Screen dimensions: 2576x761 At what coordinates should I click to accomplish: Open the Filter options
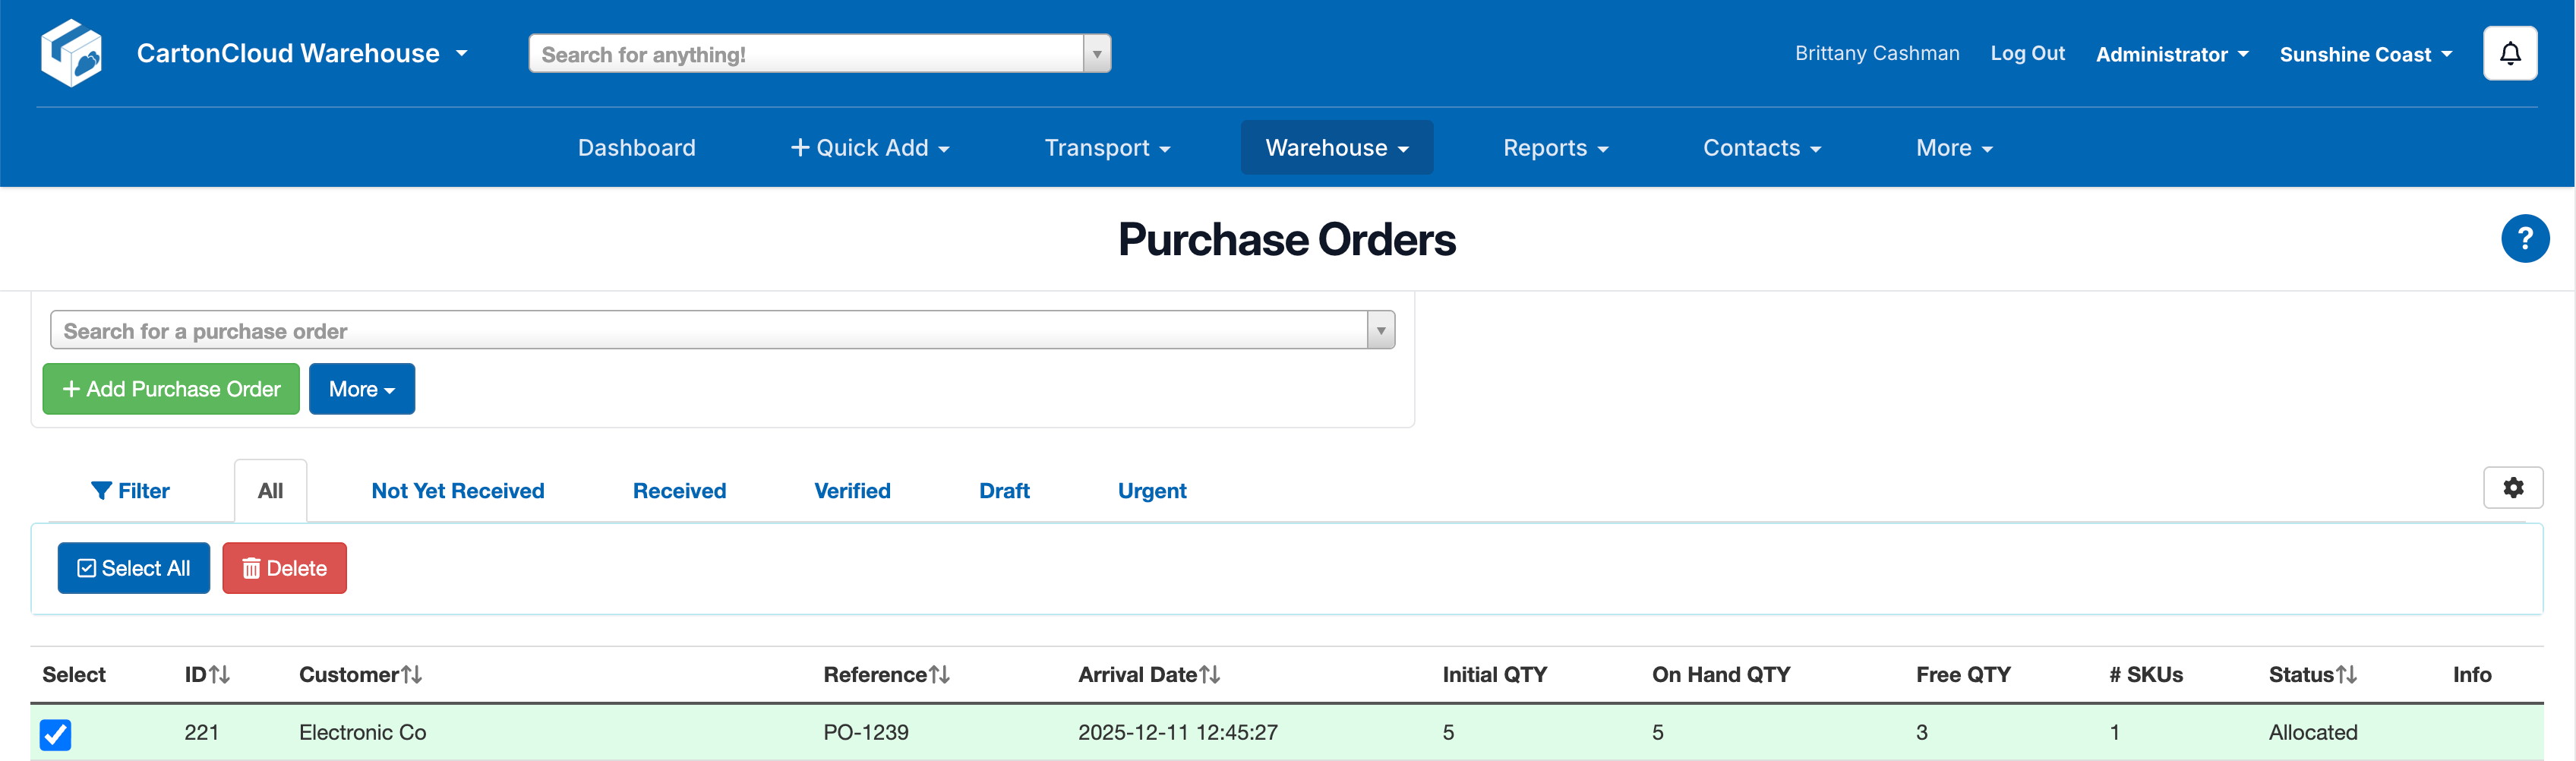coord(130,491)
